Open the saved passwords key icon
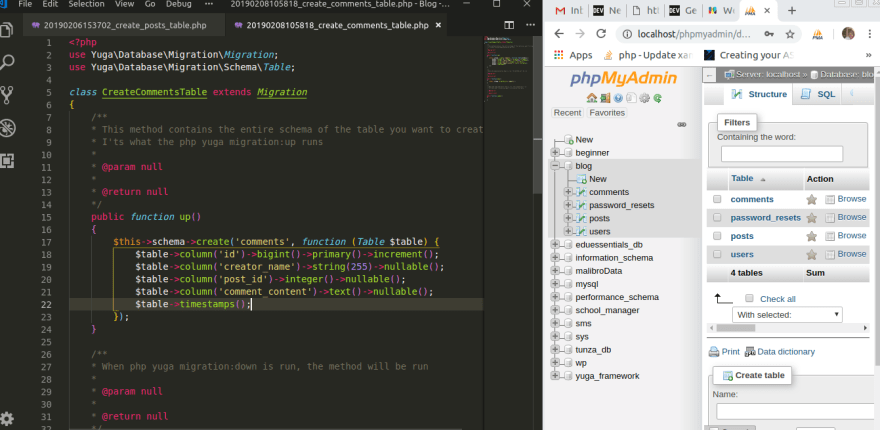The height and width of the screenshot is (430, 880). coord(770,34)
